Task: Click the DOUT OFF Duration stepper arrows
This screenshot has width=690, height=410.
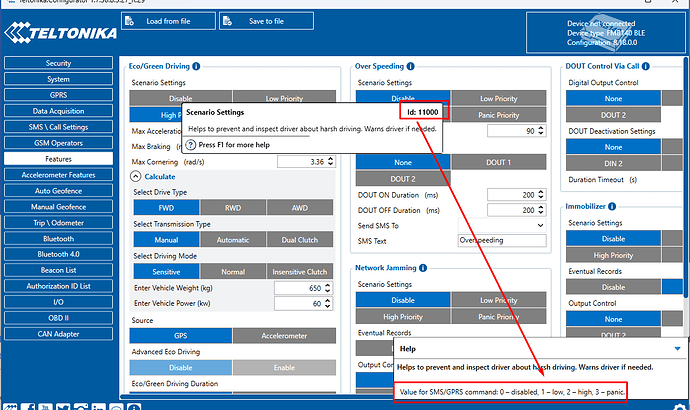Action: tap(541, 210)
